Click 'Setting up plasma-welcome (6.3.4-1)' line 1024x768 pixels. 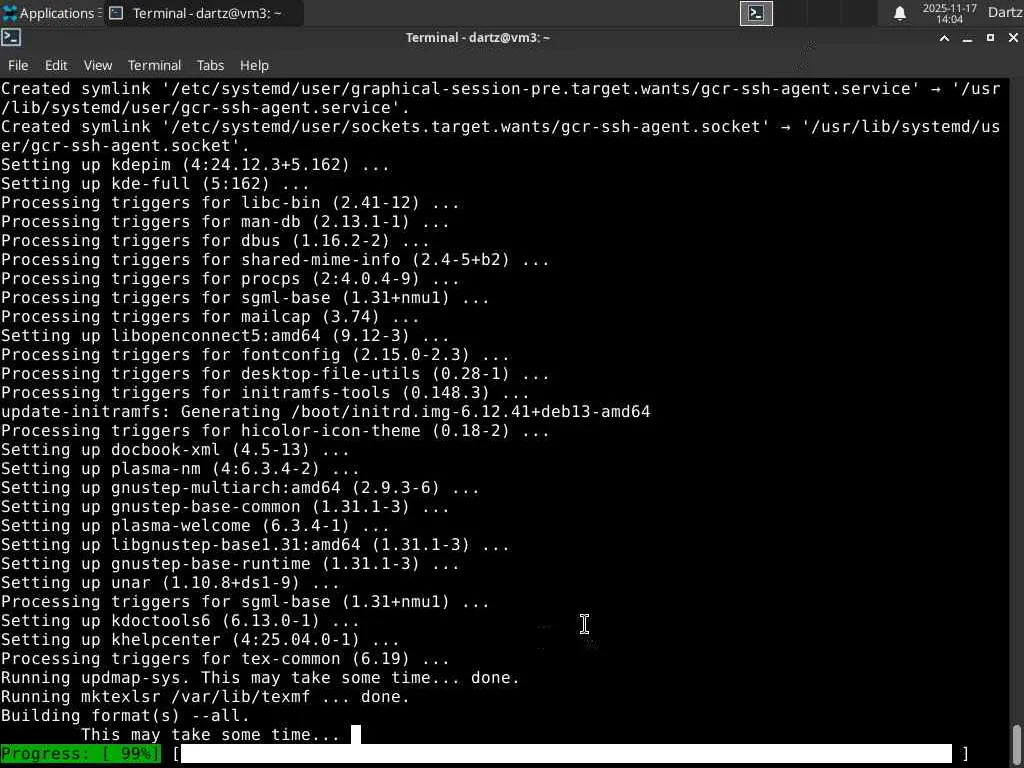click(195, 526)
